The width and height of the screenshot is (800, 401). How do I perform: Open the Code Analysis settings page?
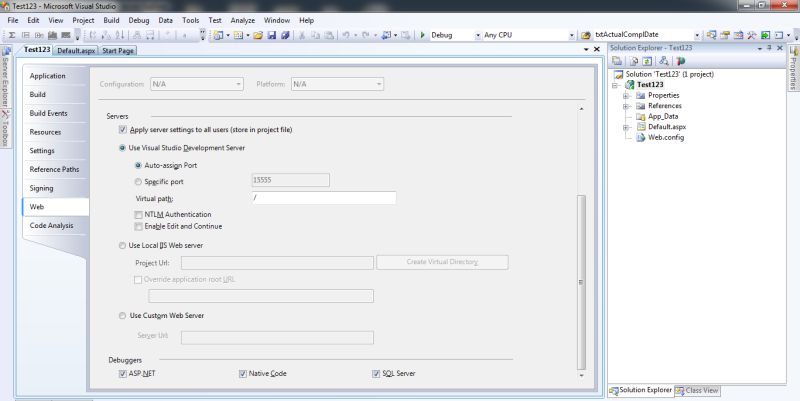click(52, 225)
